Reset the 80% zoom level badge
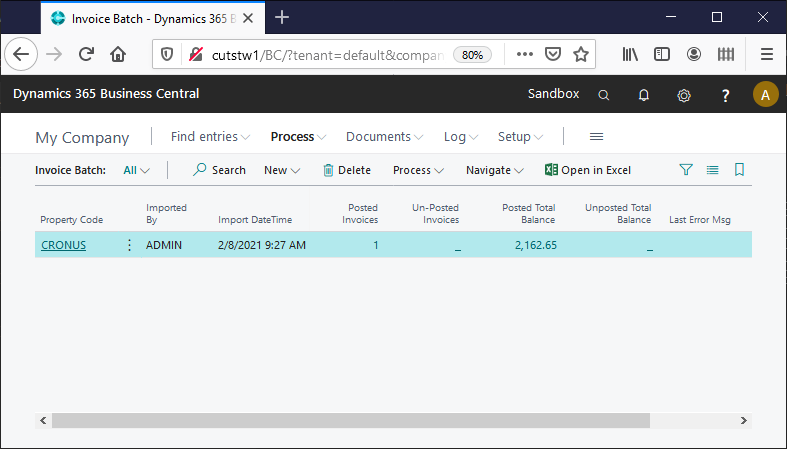The image size is (787, 449). point(472,55)
